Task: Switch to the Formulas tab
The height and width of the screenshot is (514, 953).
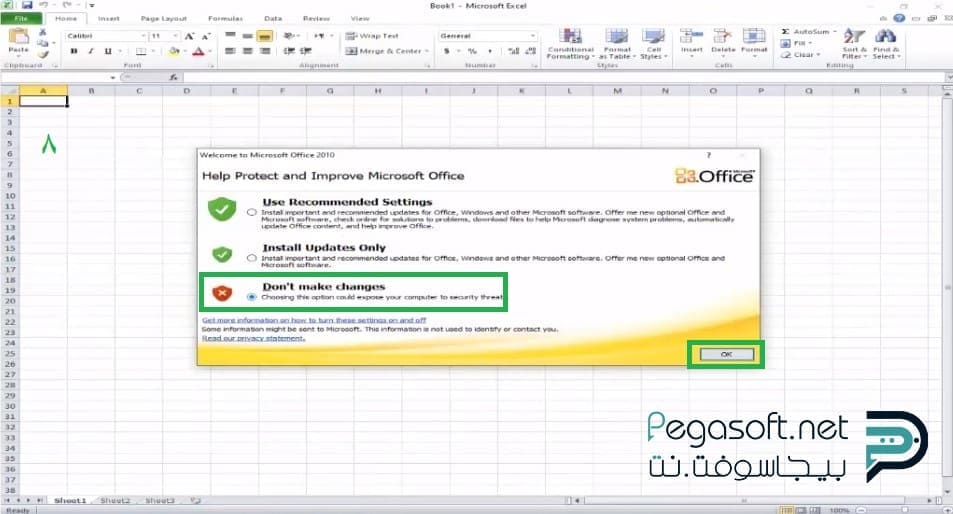Action: [225, 18]
